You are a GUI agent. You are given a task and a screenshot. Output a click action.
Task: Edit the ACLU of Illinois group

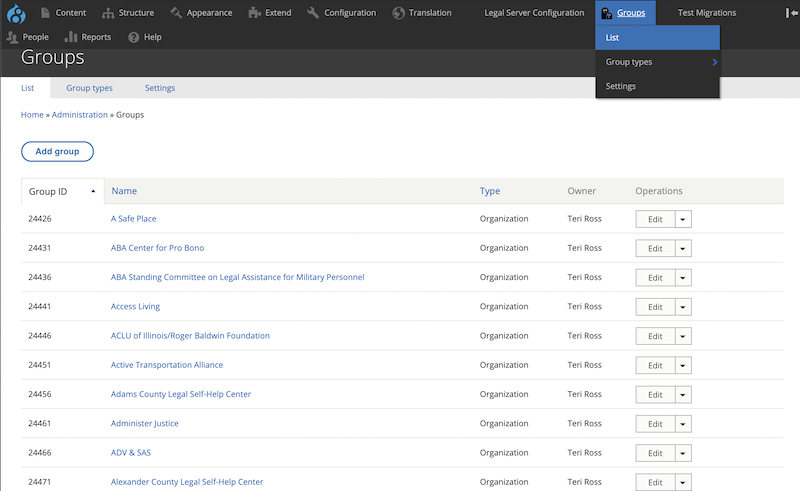tap(655, 336)
